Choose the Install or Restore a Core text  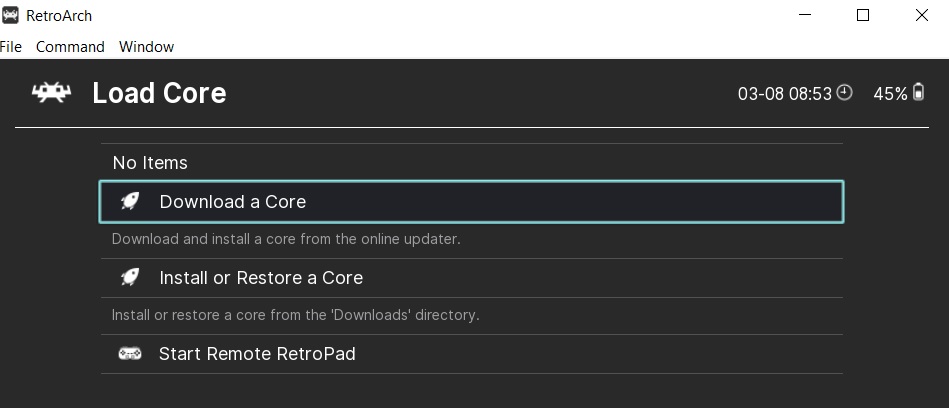(260, 277)
